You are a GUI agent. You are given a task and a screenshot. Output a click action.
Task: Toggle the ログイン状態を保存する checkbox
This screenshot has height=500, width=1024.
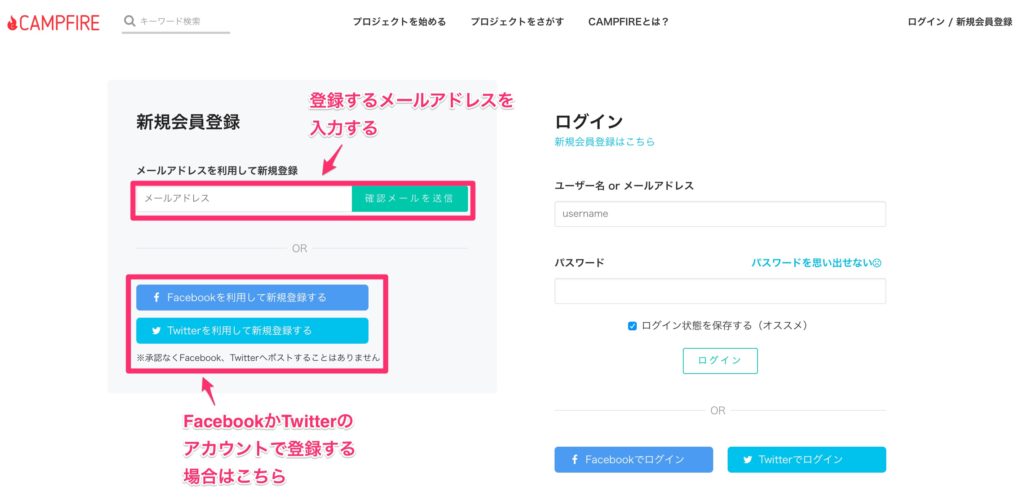point(632,326)
